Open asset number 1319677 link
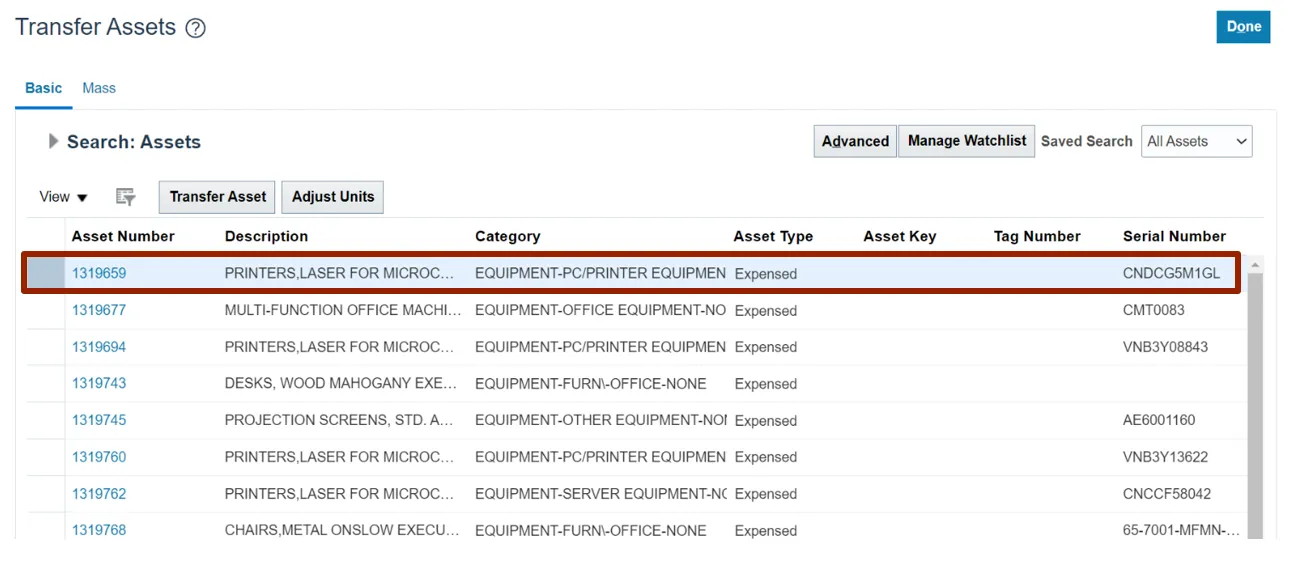The width and height of the screenshot is (1289, 575). click(99, 310)
